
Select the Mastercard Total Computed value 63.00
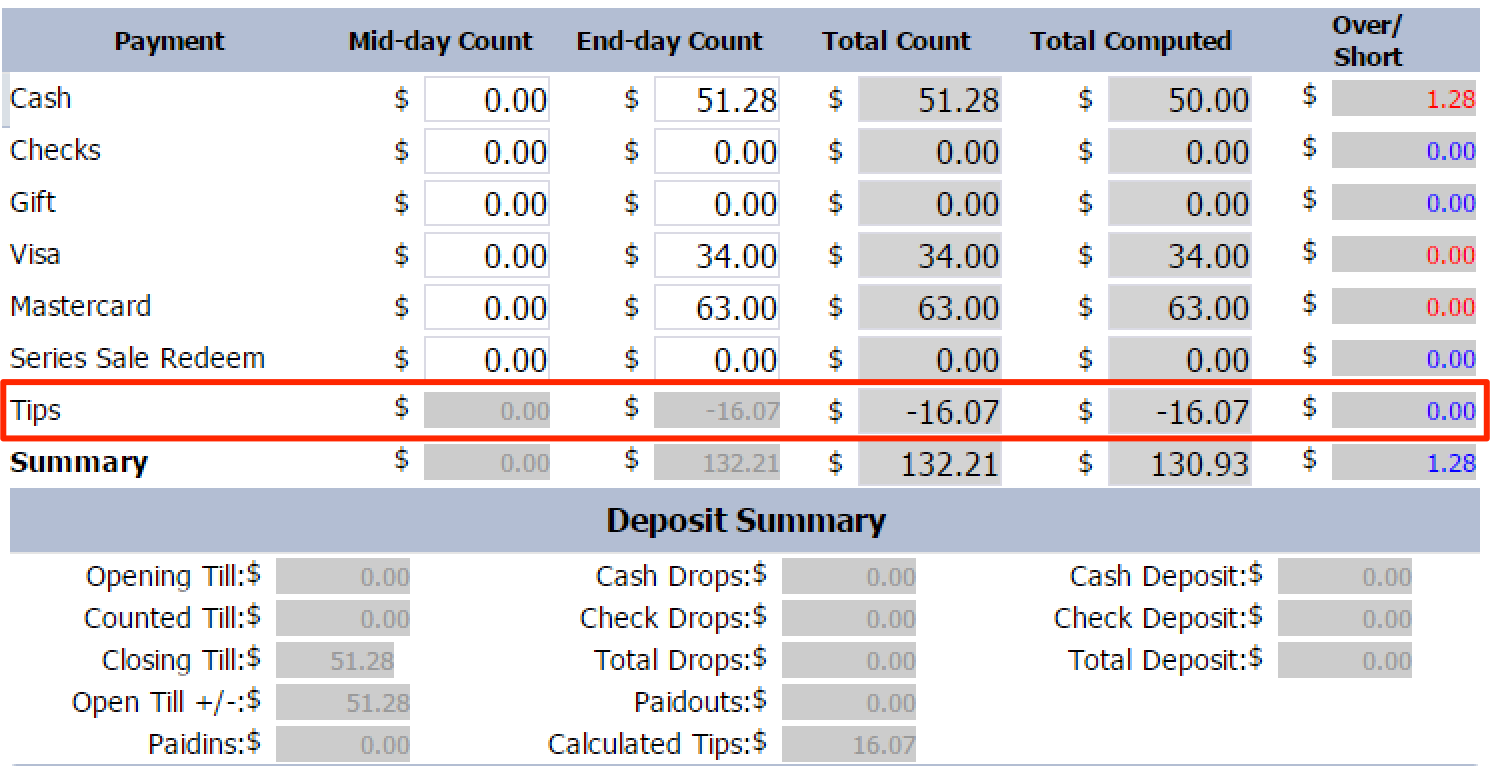click(1179, 307)
